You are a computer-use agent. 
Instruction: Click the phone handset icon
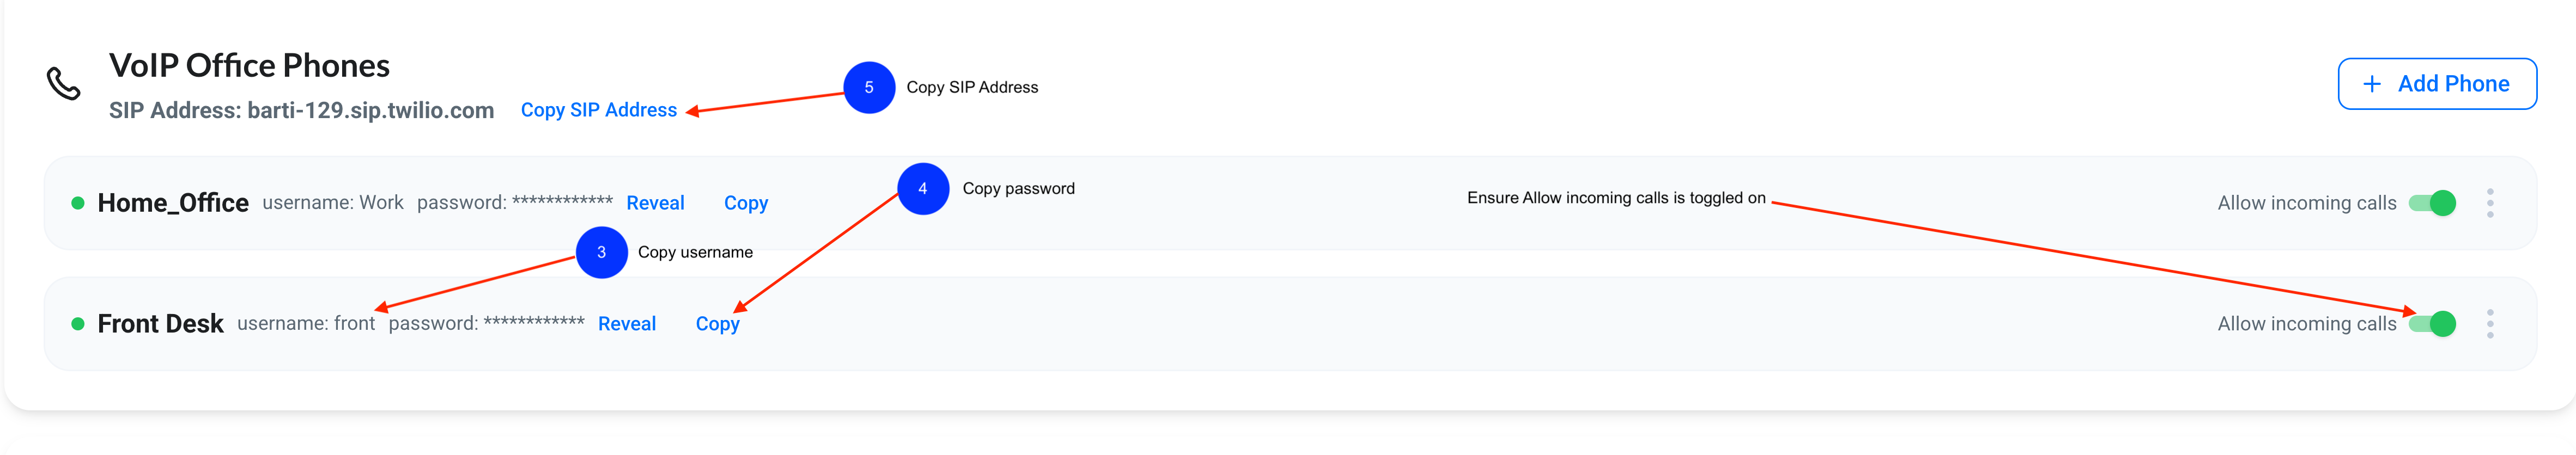point(64,84)
